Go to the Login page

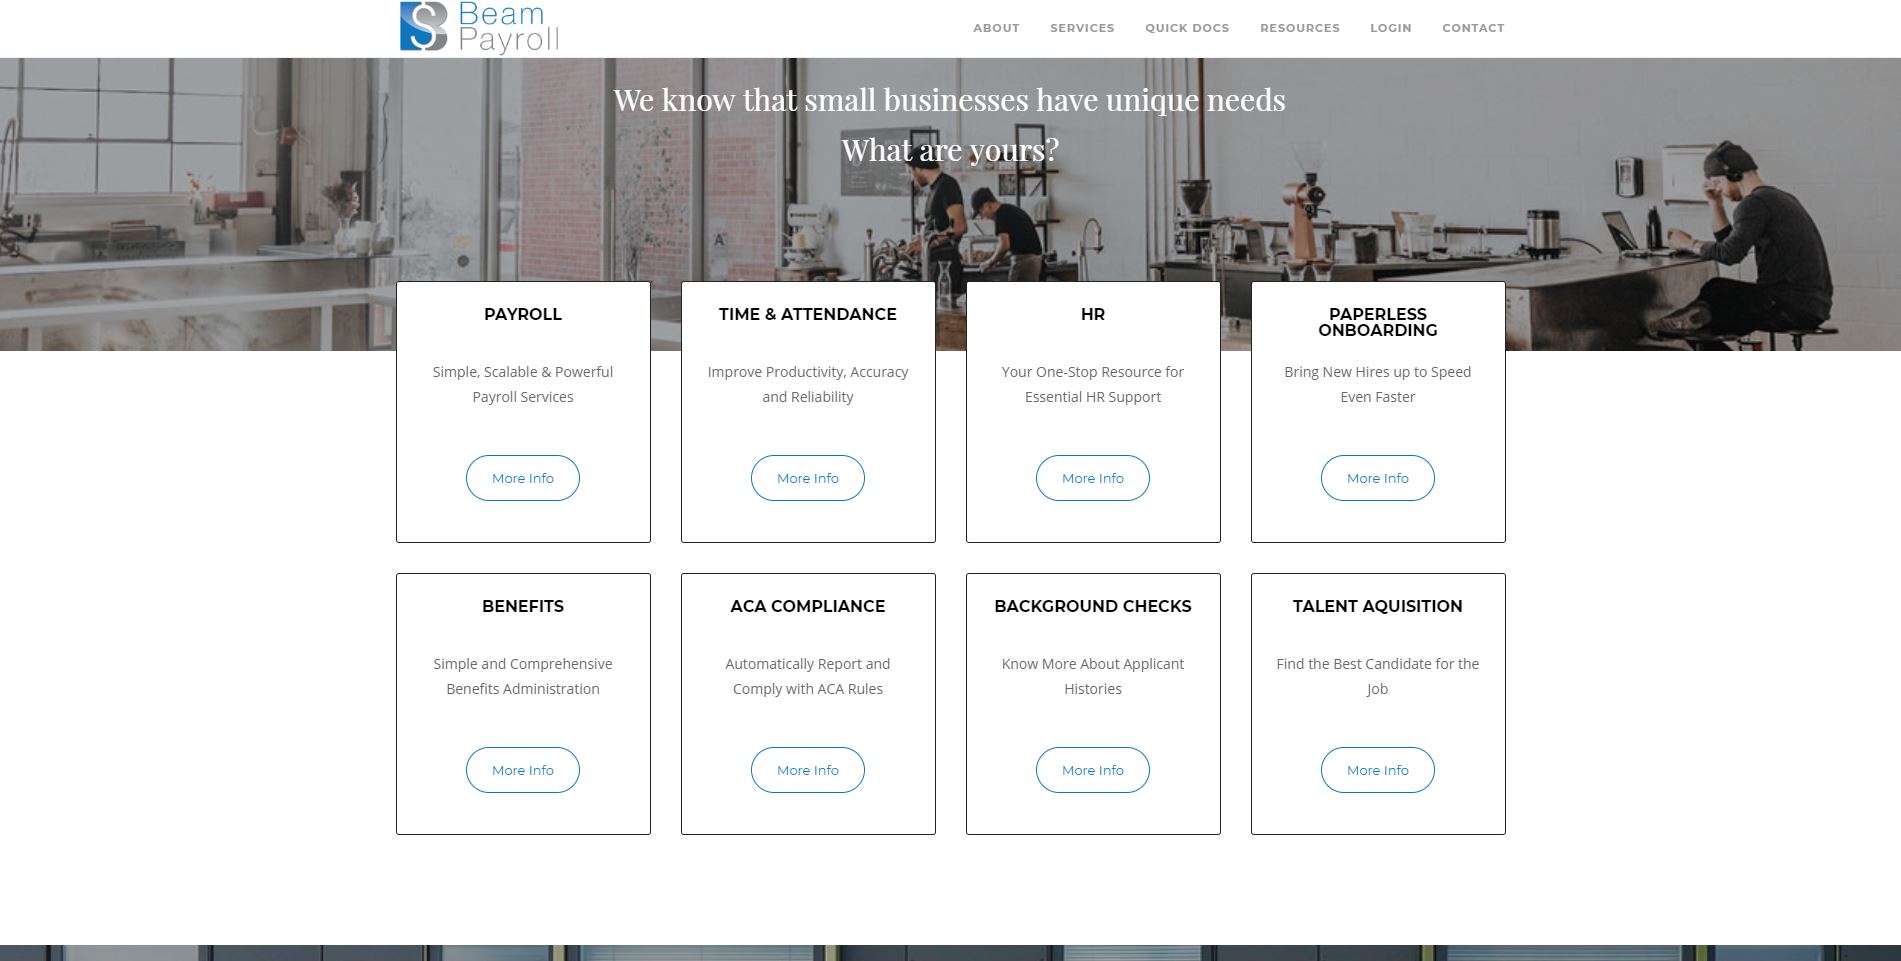1390,28
